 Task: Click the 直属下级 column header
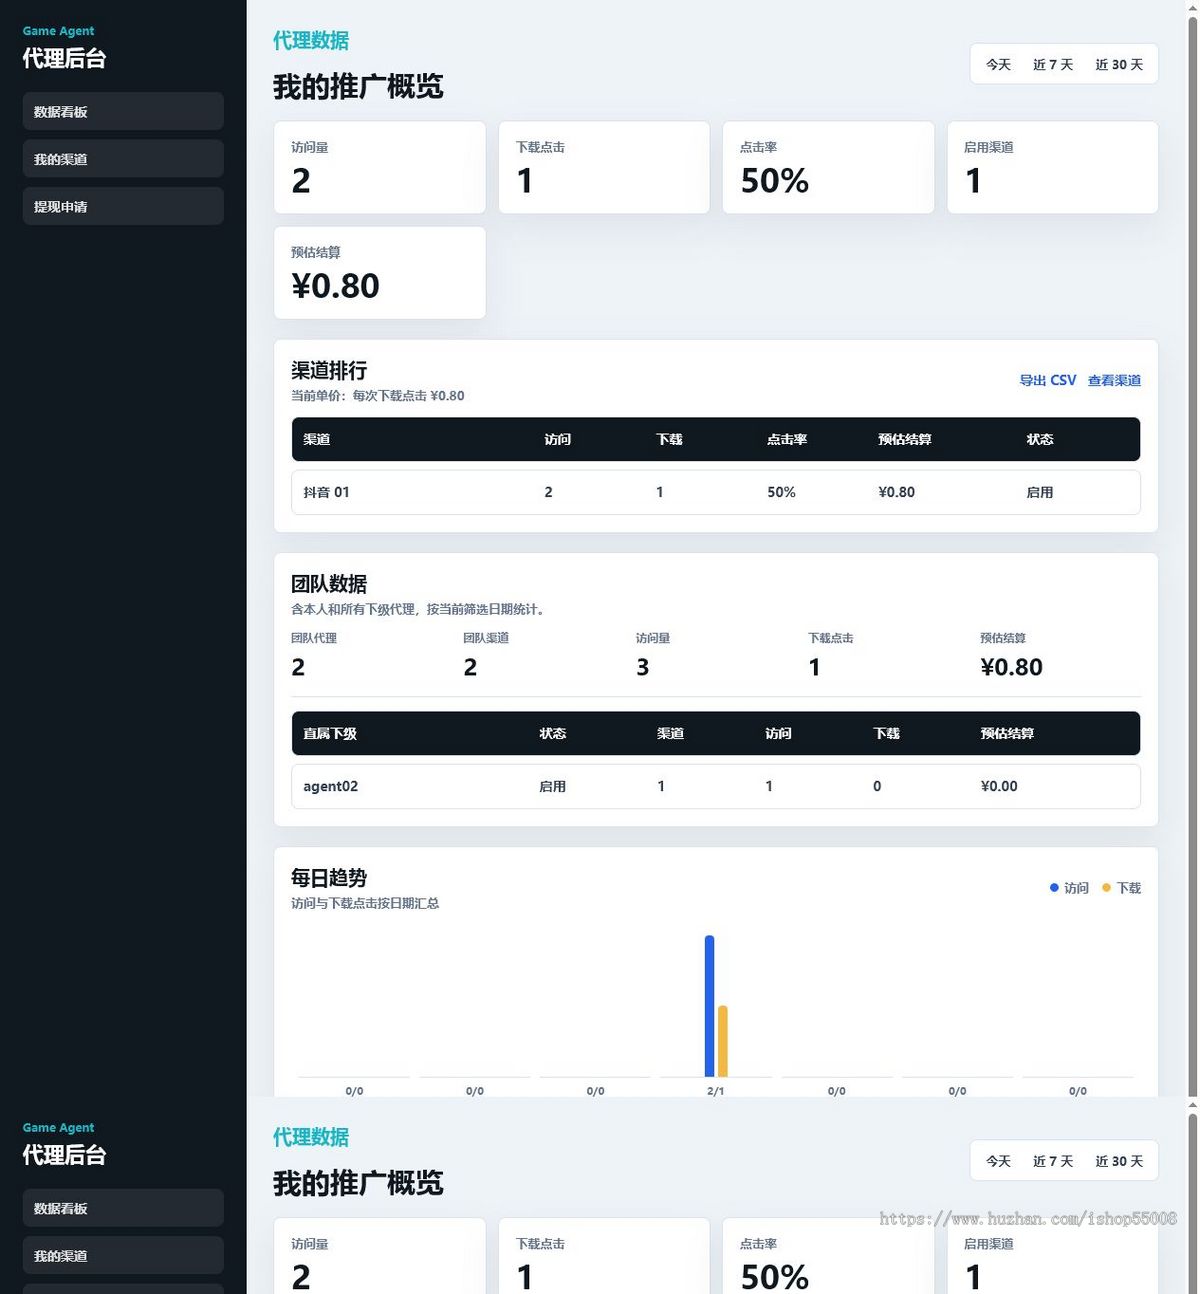330,733
